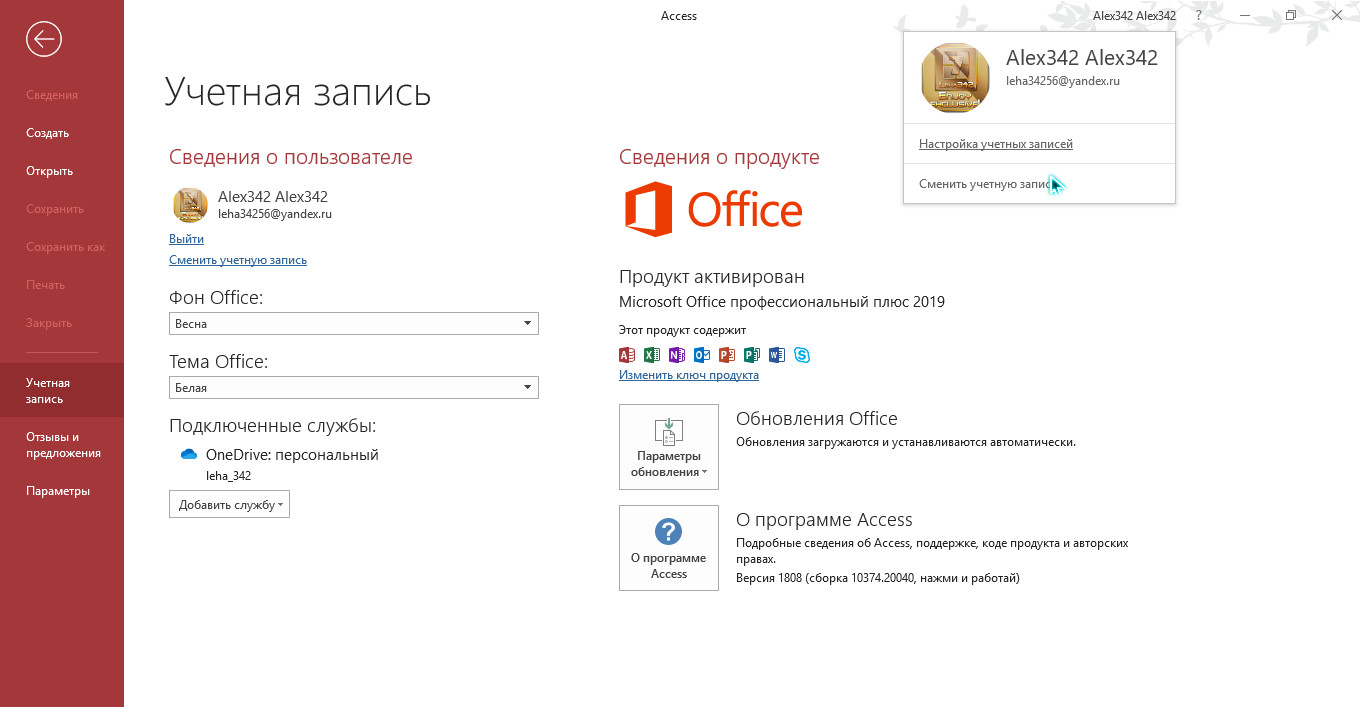The width and height of the screenshot is (1360, 707).
Task: Click the Access product icon
Action: coord(627,355)
